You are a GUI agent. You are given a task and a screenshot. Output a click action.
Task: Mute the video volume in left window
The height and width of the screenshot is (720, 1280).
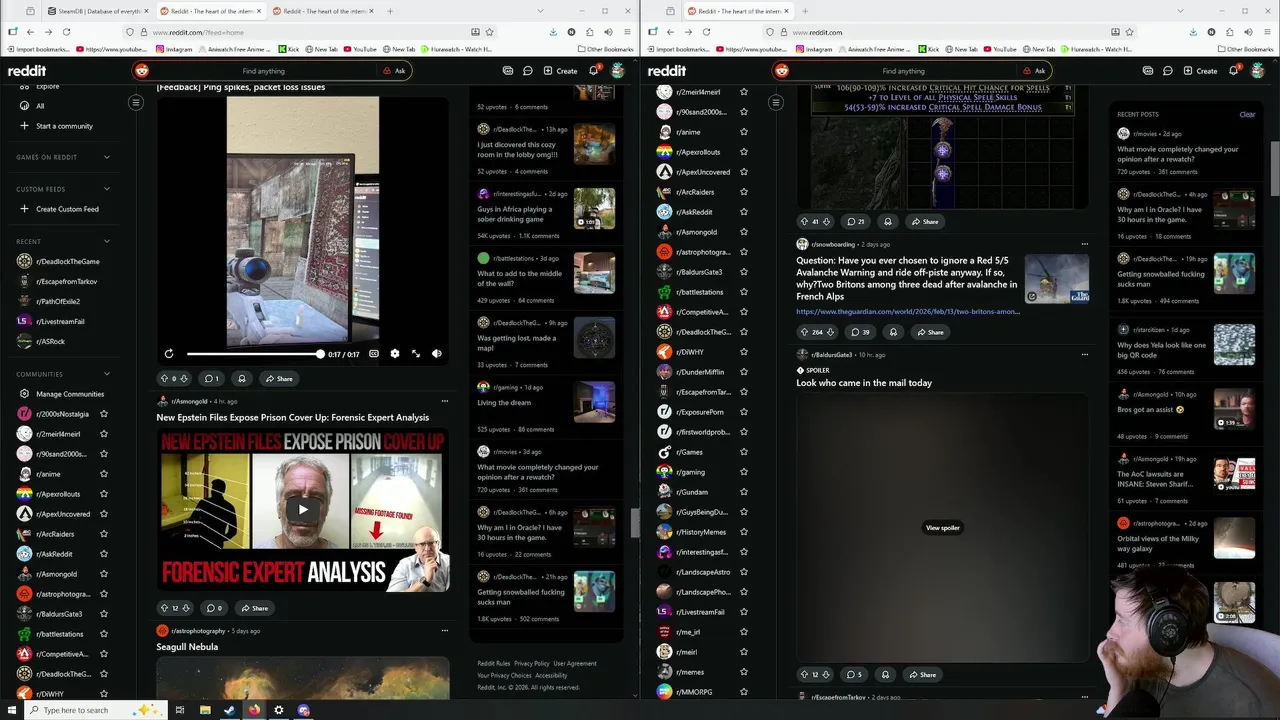[x=436, y=354]
